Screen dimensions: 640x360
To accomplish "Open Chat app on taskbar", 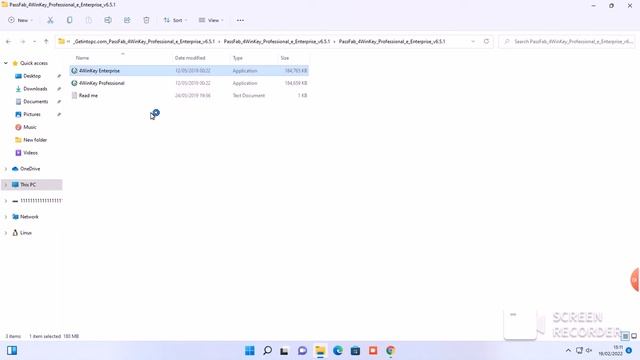I will pos(302,351).
